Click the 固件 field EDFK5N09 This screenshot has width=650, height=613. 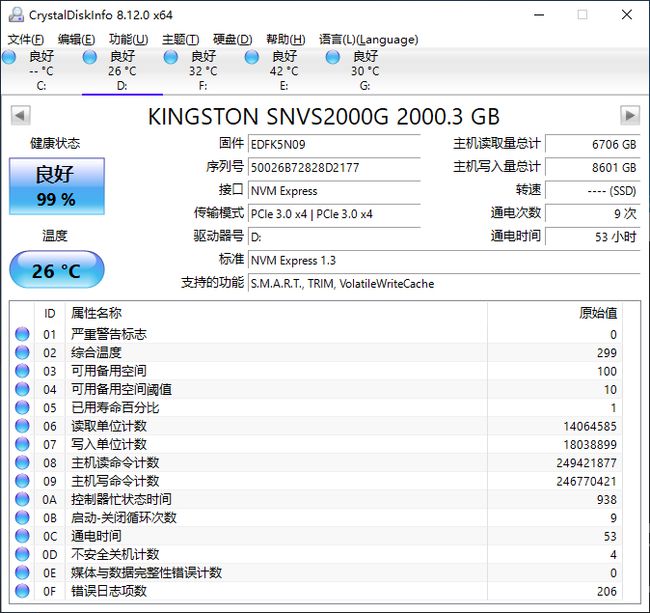point(334,144)
